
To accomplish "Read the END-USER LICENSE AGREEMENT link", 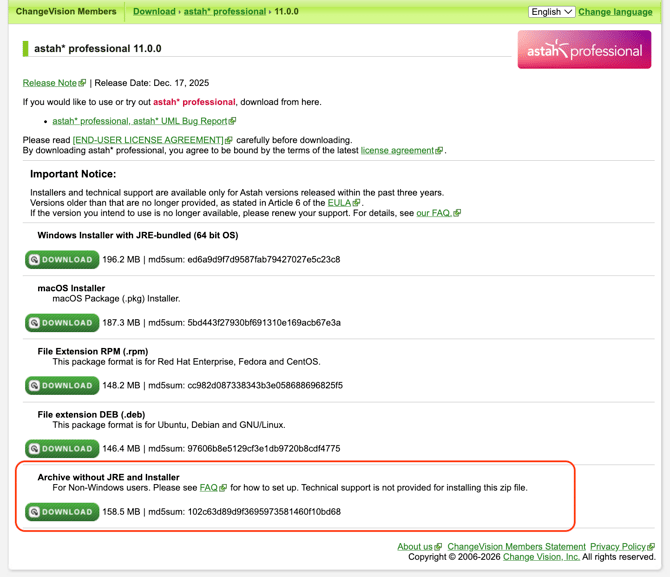I will pyautogui.click(x=148, y=140).
